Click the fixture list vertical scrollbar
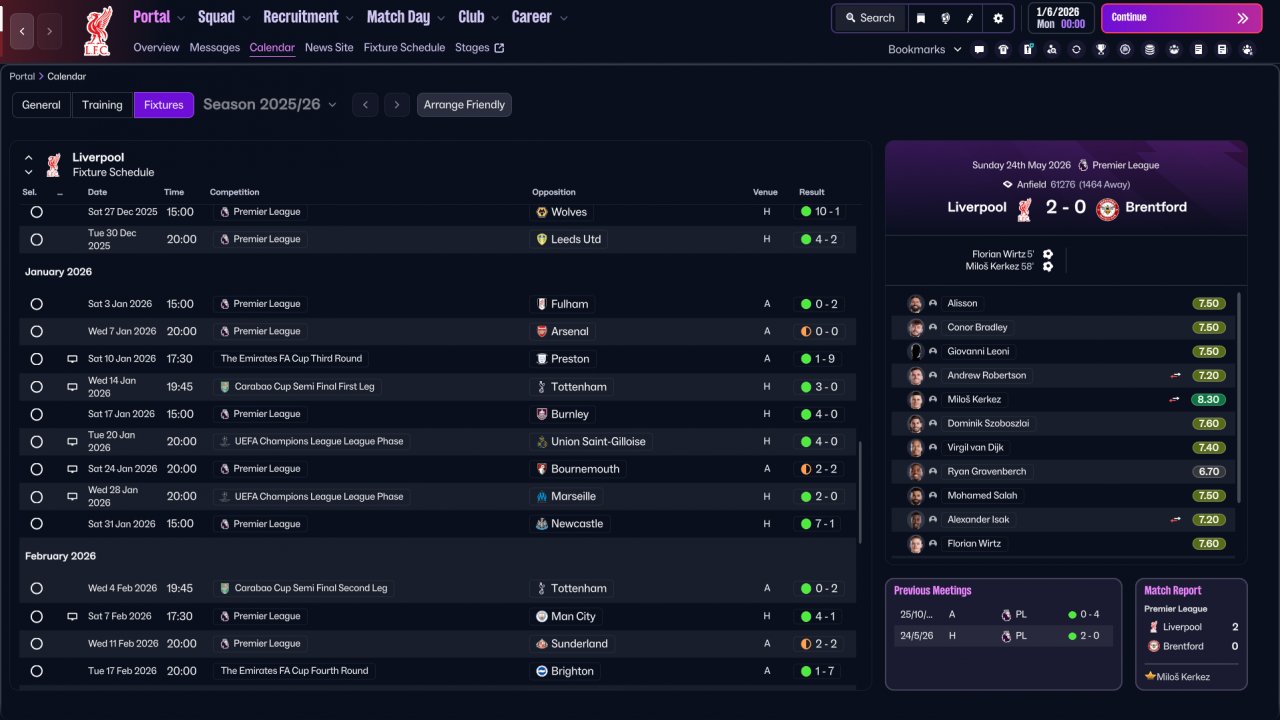 pos(859,492)
